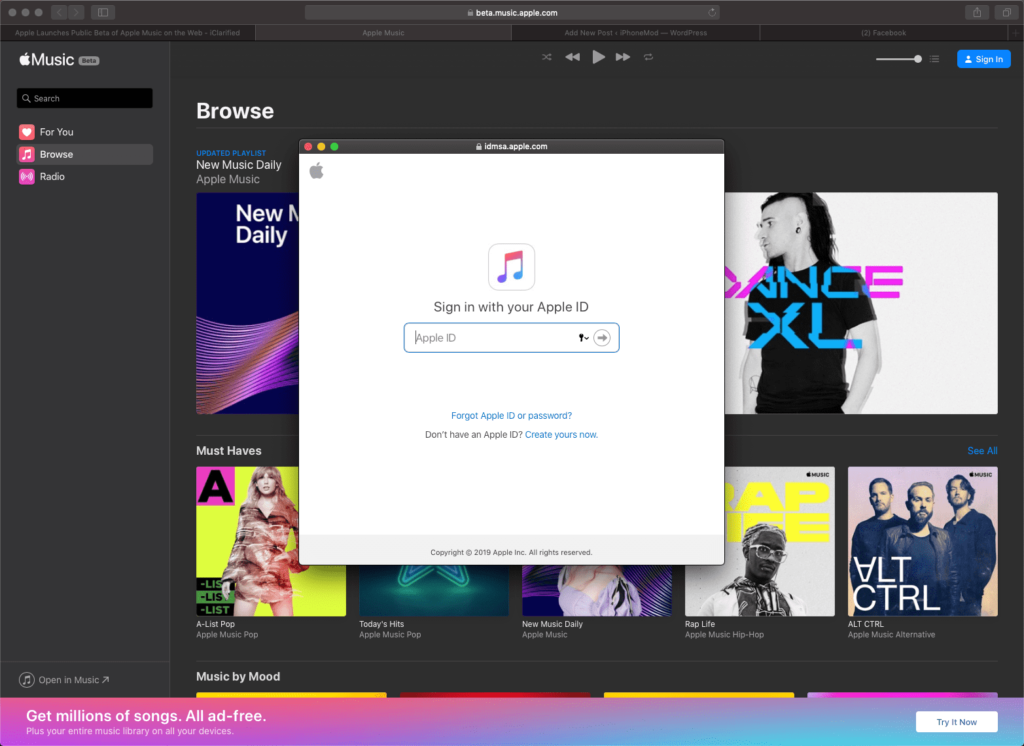Toggle shuffle mode in the player
Viewport: 1024px width, 746px height.
[x=546, y=57]
